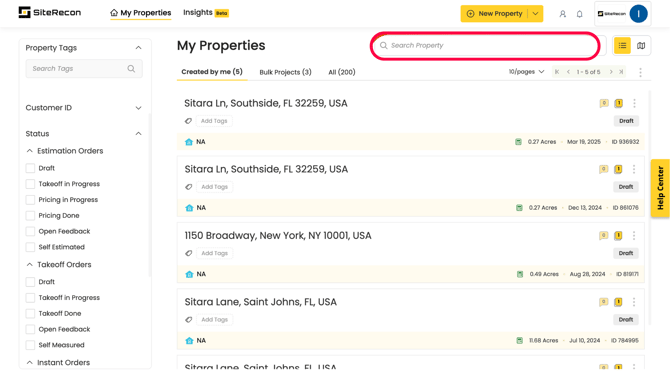Collapse the Property Tags section
The width and height of the screenshot is (670, 377).
coord(138,47)
